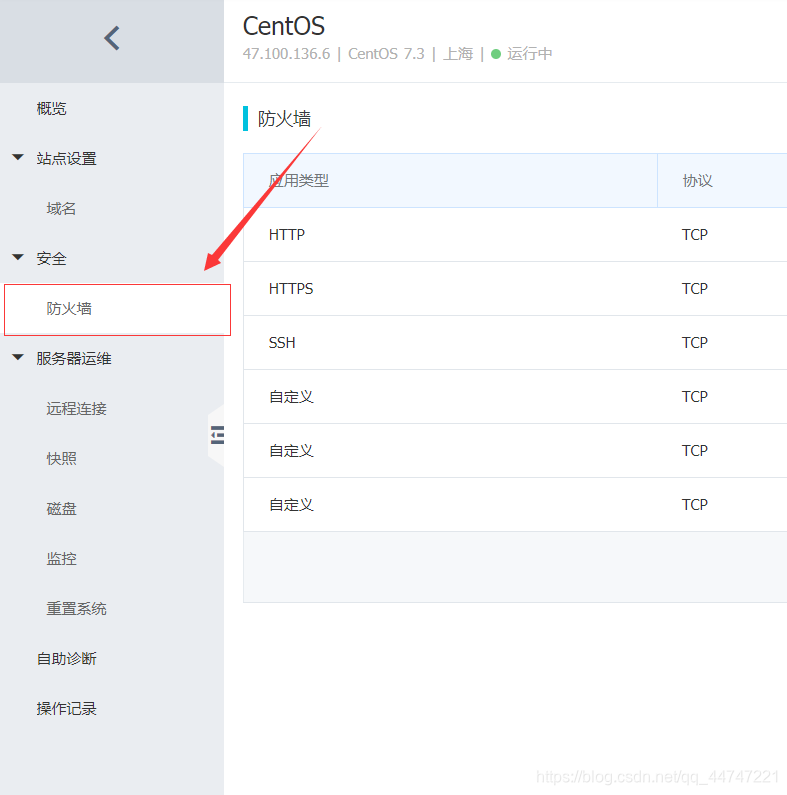Open the 监控 menu item
The height and width of the screenshot is (795, 787).
click(x=61, y=559)
